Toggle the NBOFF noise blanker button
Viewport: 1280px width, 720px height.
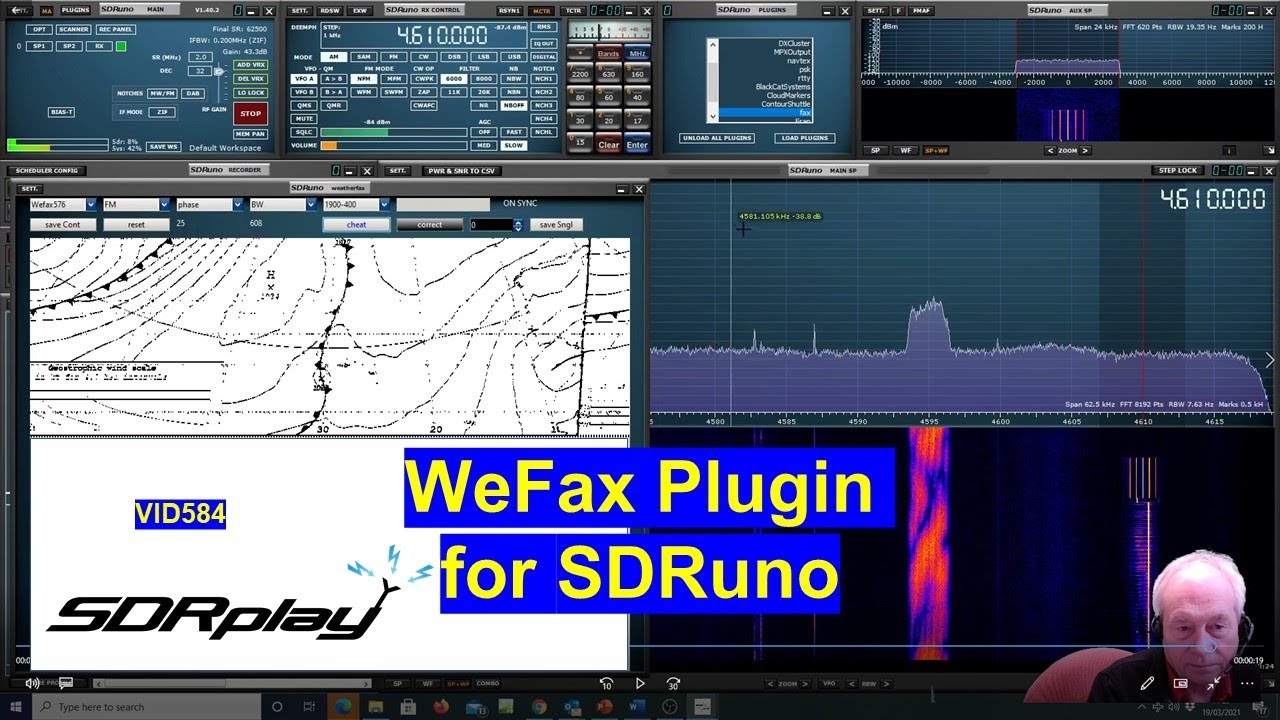pos(513,105)
